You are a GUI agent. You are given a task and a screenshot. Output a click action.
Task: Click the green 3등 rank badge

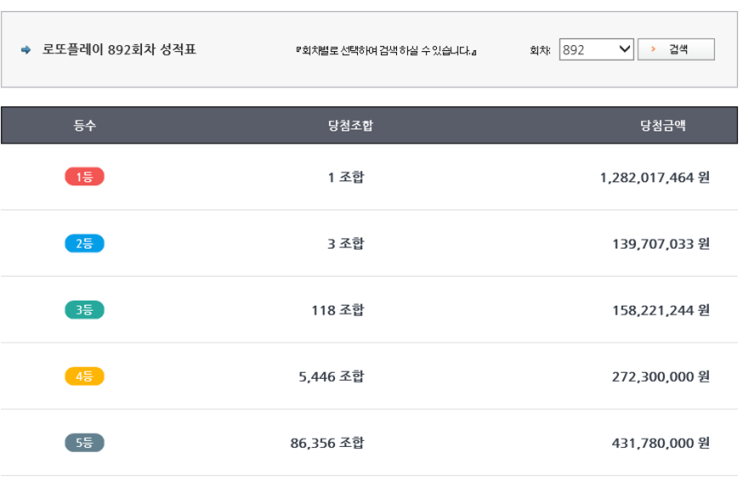(x=84, y=310)
